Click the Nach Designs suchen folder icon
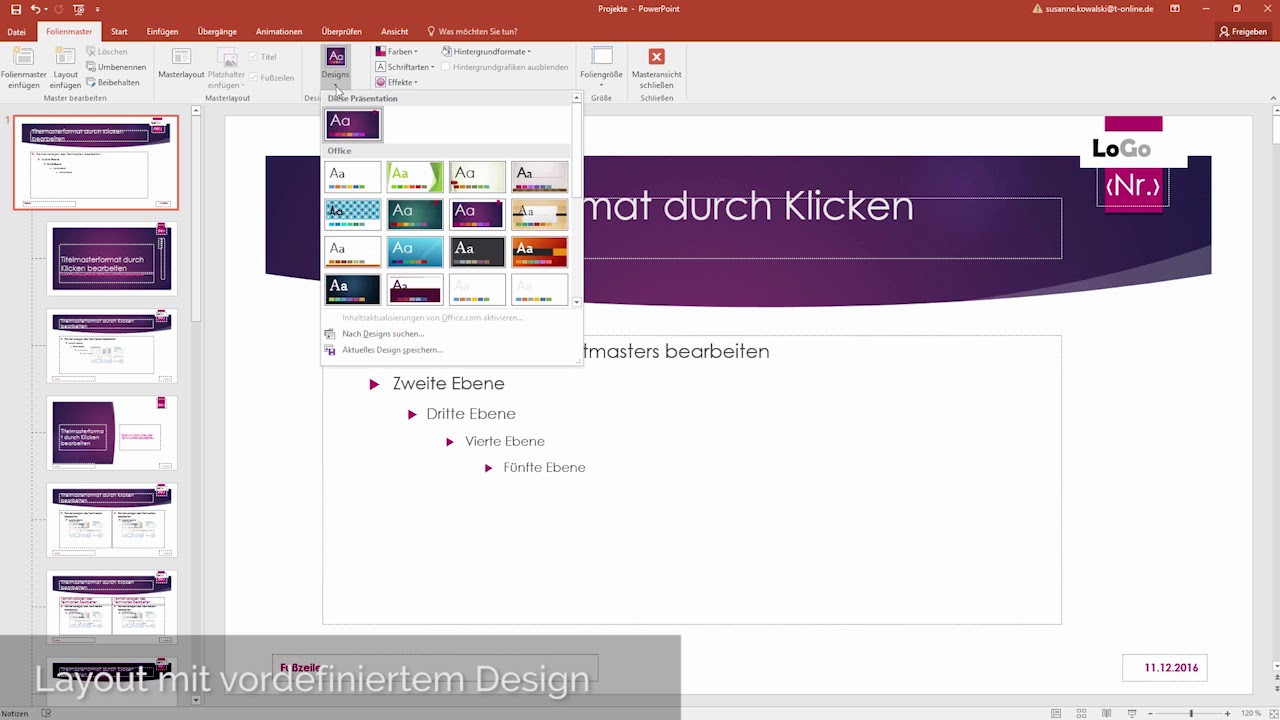This screenshot has width=1280, height=720. (330, 334)
